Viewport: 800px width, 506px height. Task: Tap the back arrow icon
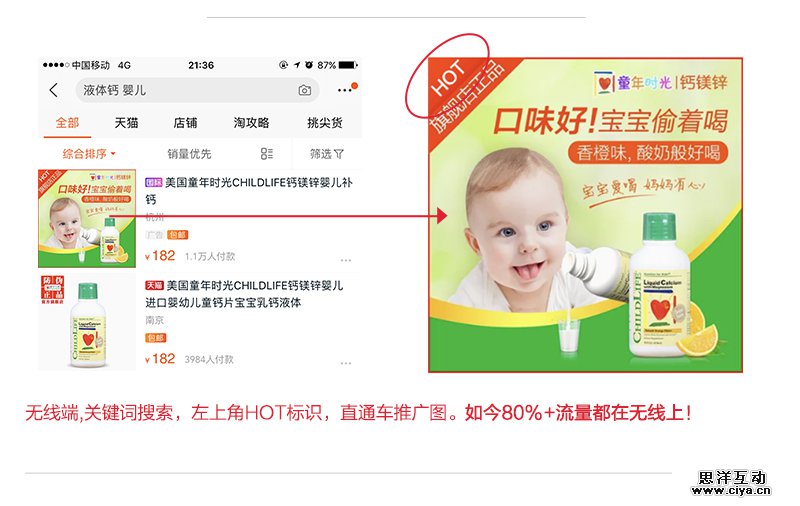[x=54, y=90]
